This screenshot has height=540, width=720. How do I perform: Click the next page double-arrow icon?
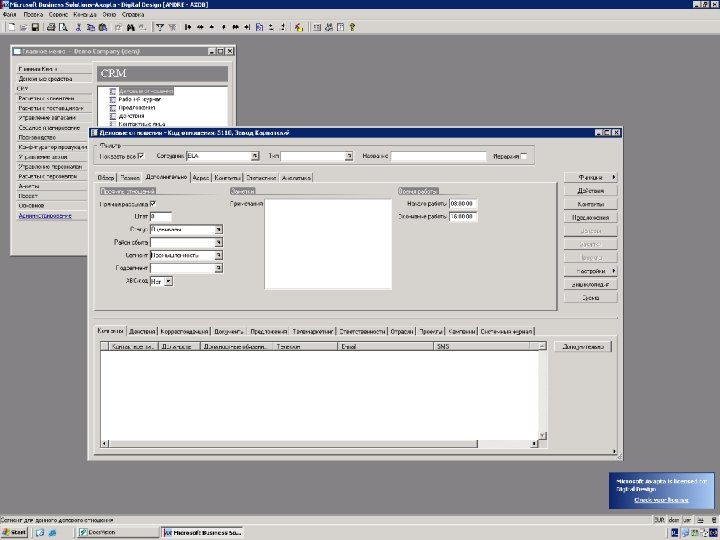tap(236, 28)
